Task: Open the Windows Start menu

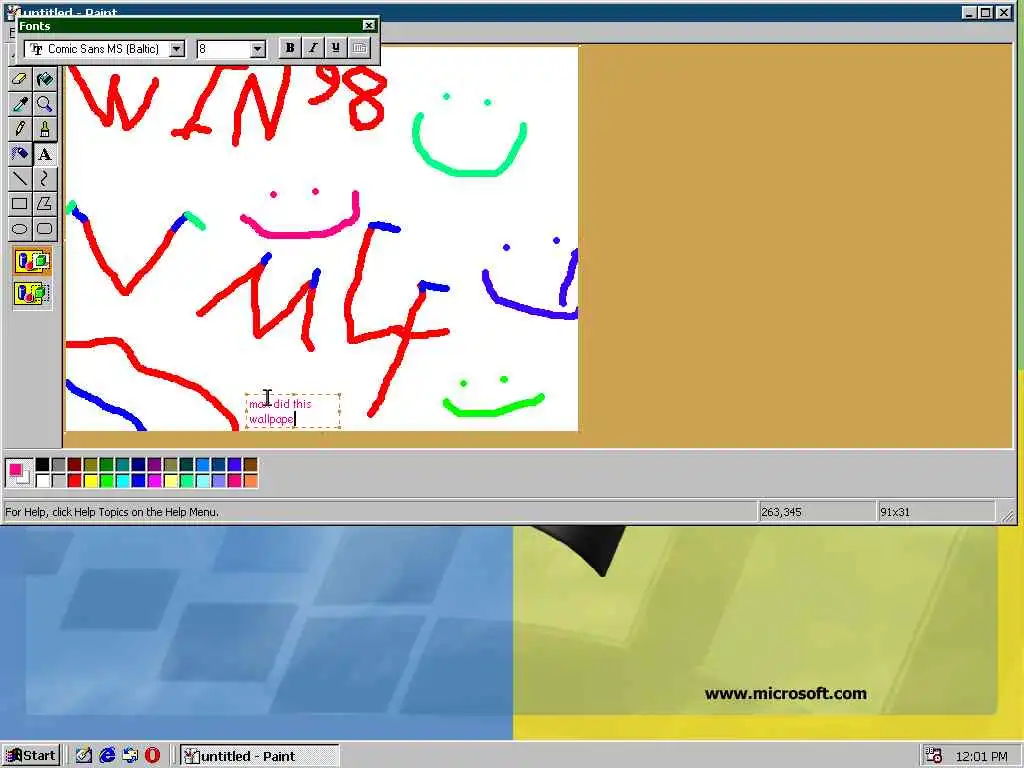Action: coord(31,756)
